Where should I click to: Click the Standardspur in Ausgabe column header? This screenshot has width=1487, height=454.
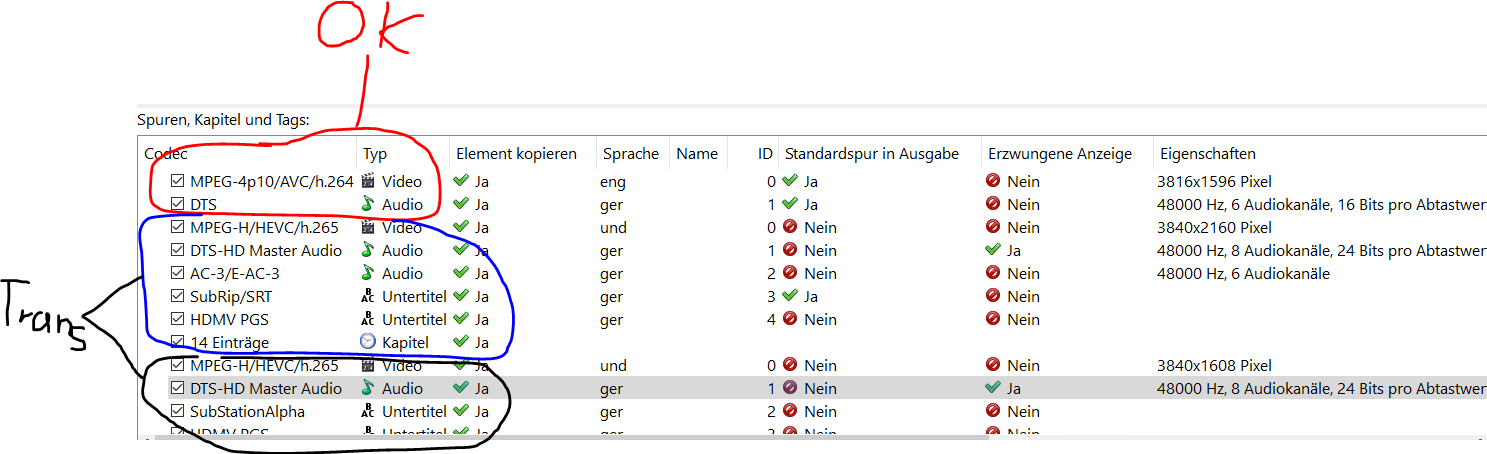(871, 154)
